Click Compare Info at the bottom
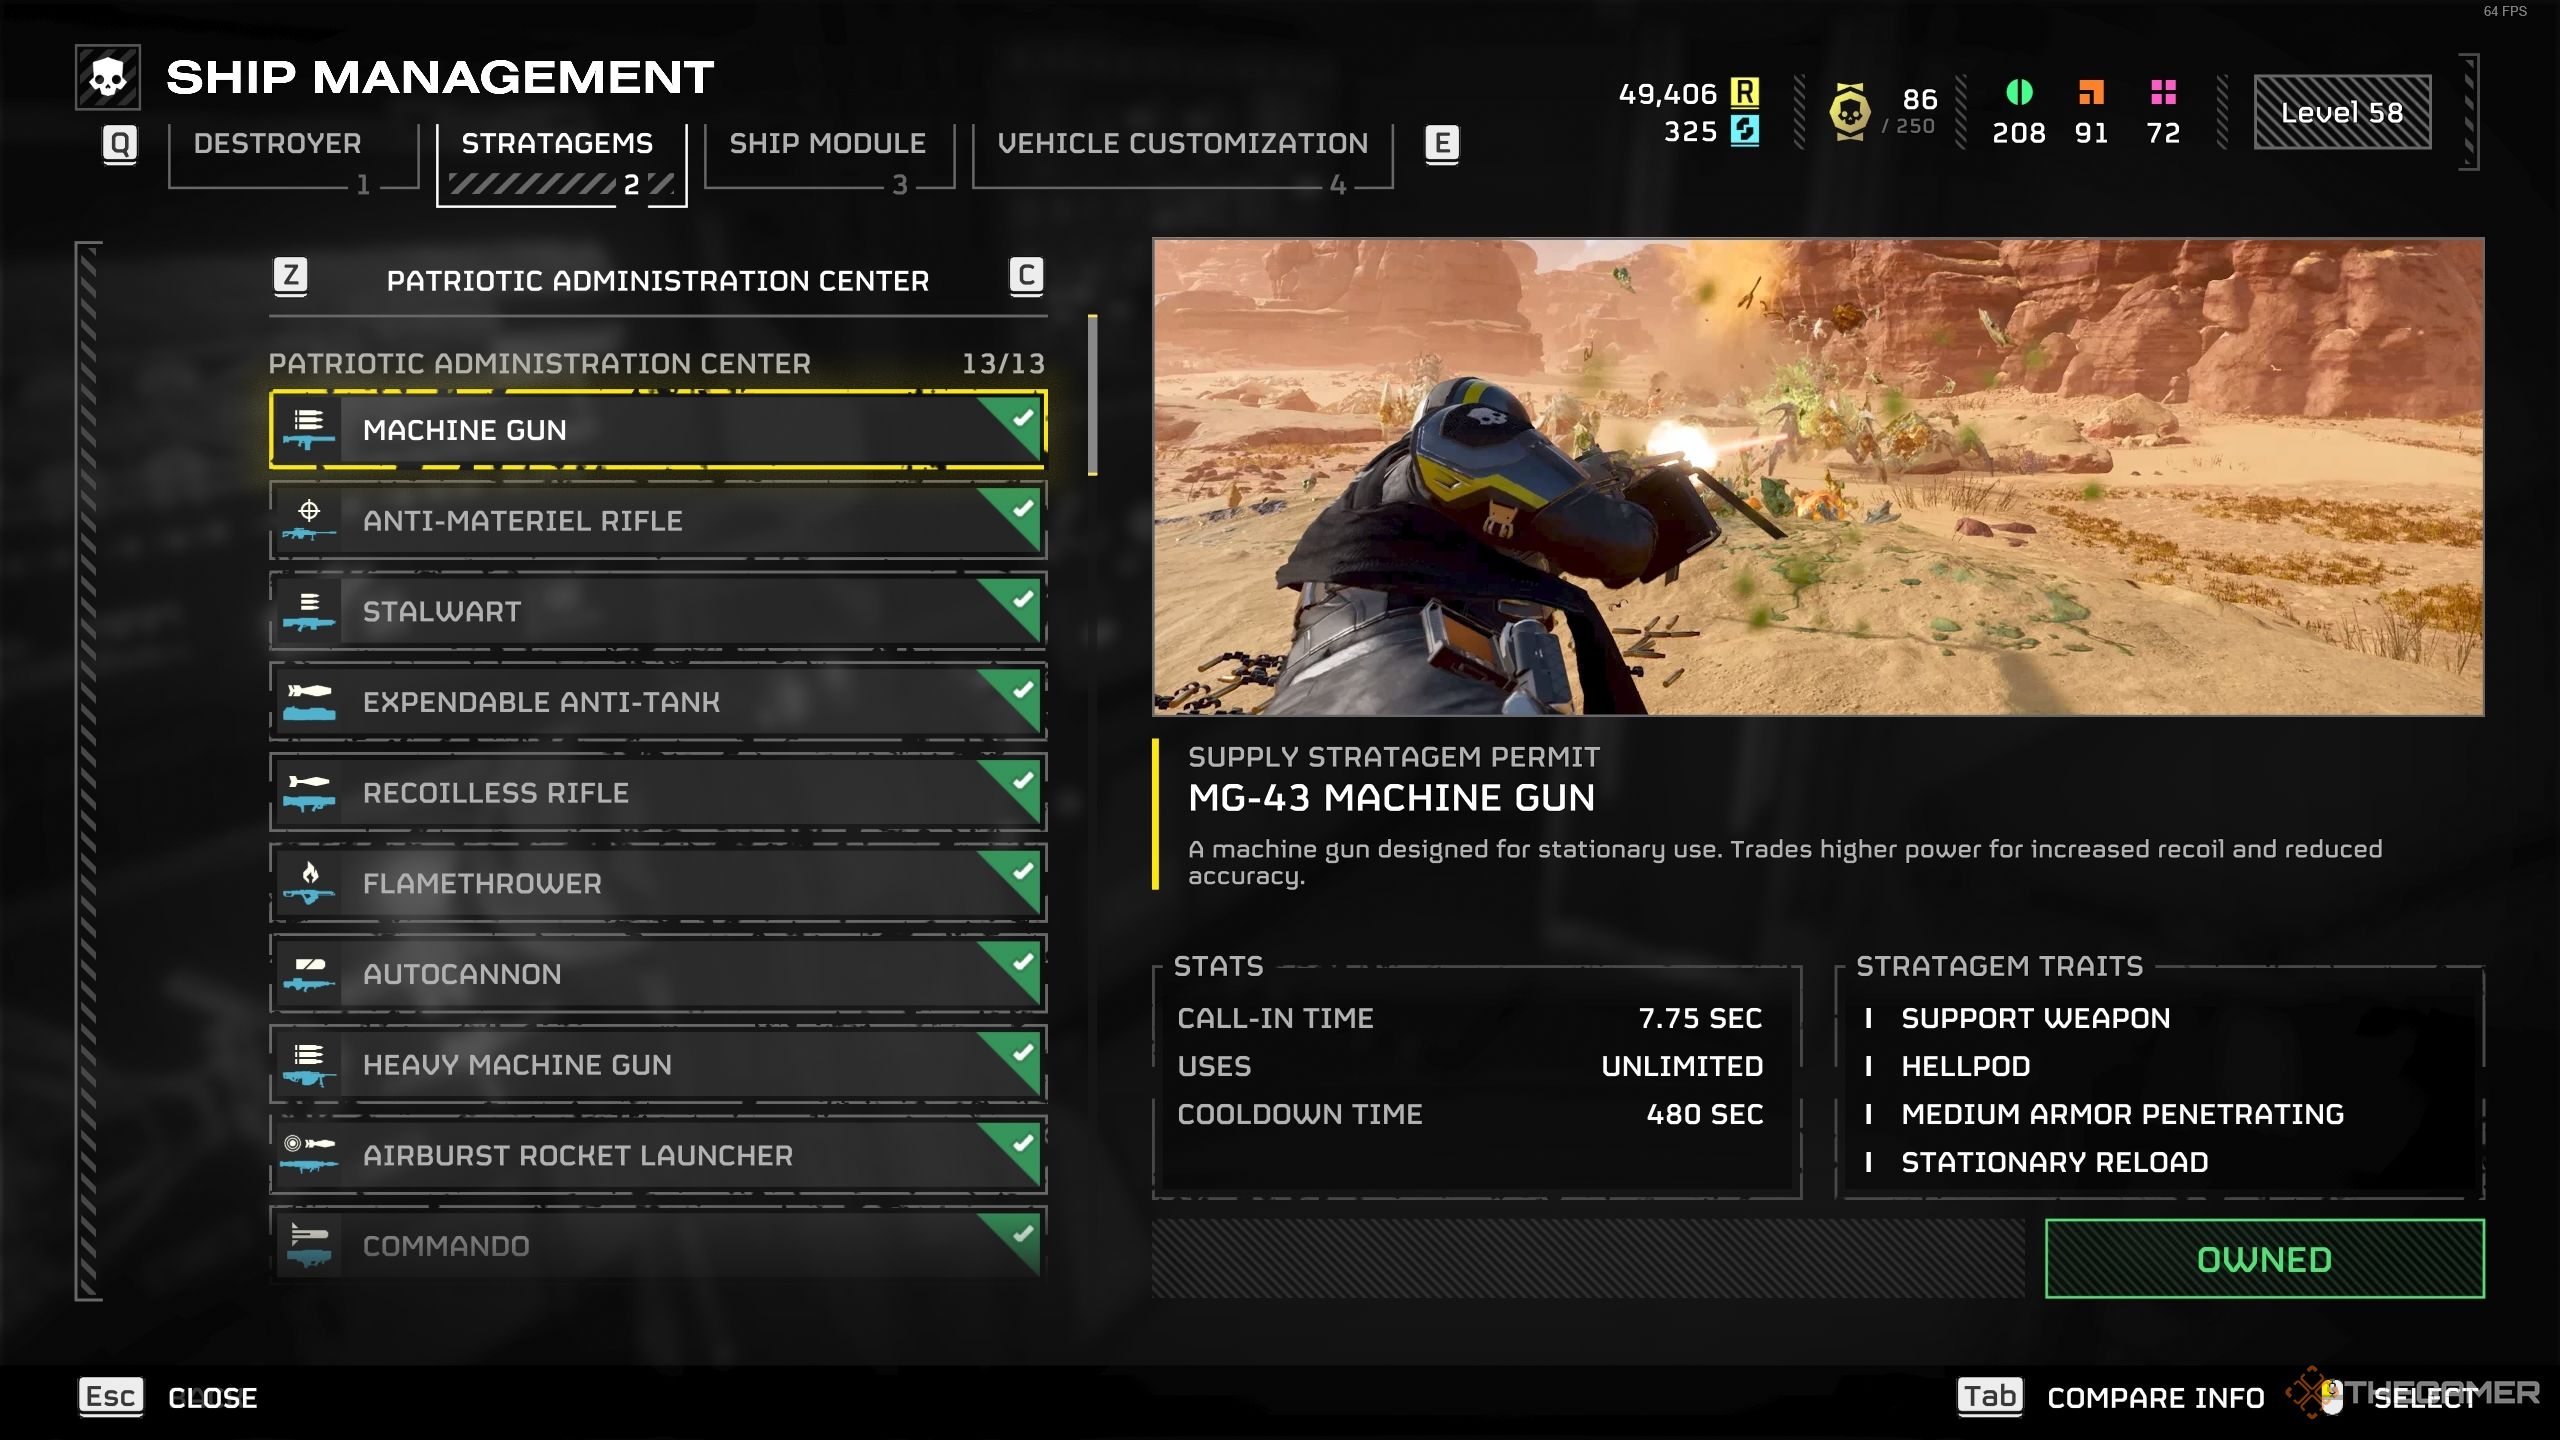Viewport: 2560px width, 1440px height. pyautogui.click(x=2156, y=1398)
